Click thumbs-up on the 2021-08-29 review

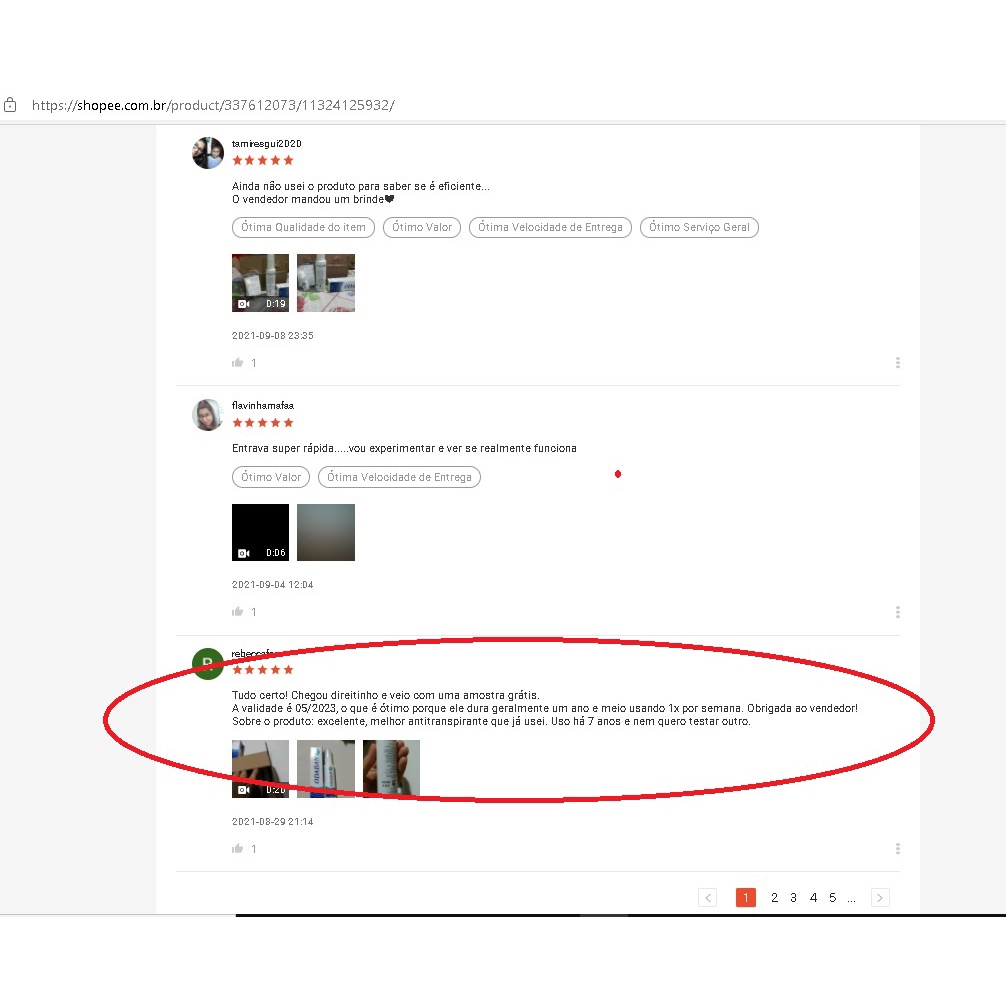(x=238, y=849)
